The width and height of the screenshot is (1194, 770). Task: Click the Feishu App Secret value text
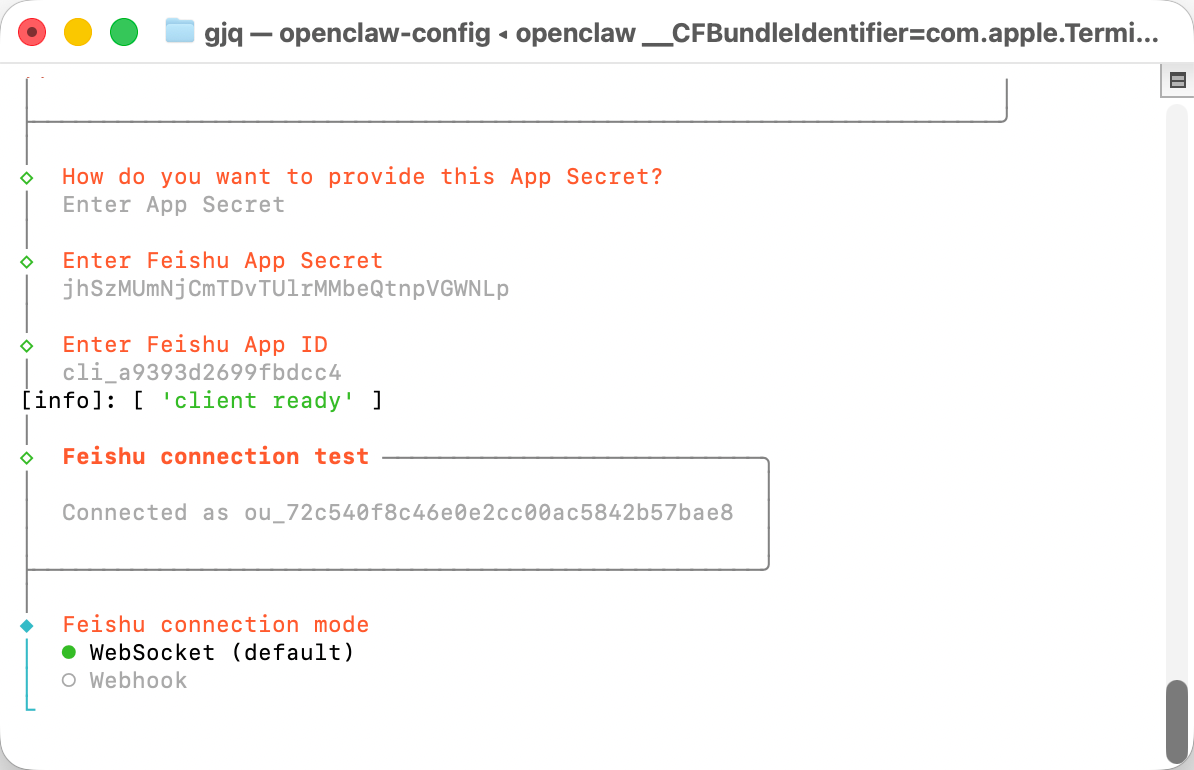click(x=285, y=289)
